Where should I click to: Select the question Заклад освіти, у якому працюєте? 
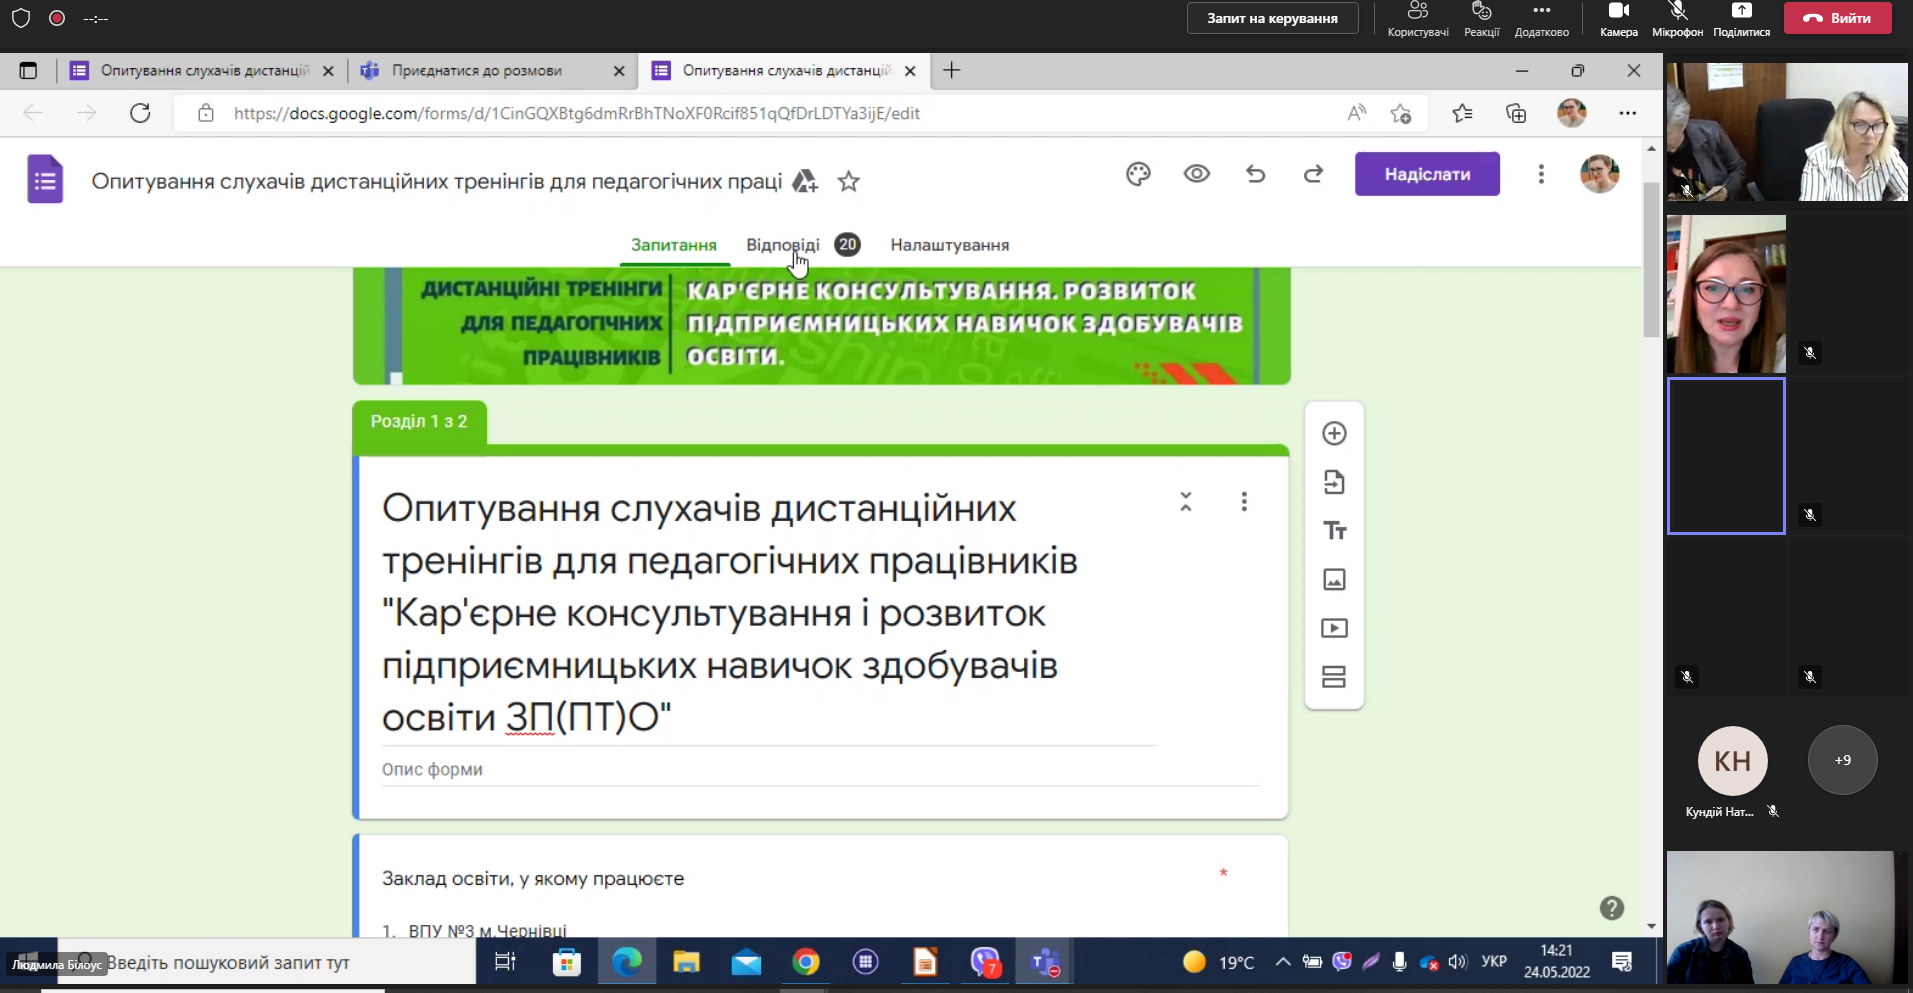[533, 878]
